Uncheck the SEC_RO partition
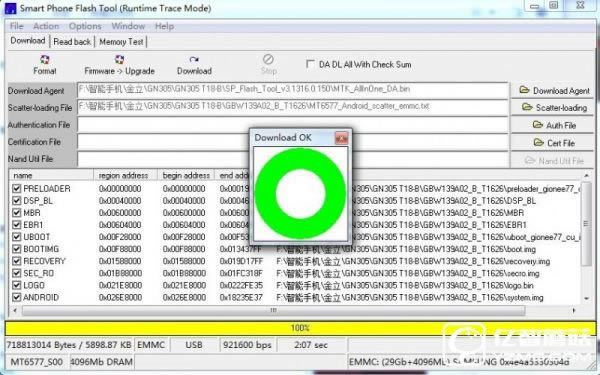 16,273
